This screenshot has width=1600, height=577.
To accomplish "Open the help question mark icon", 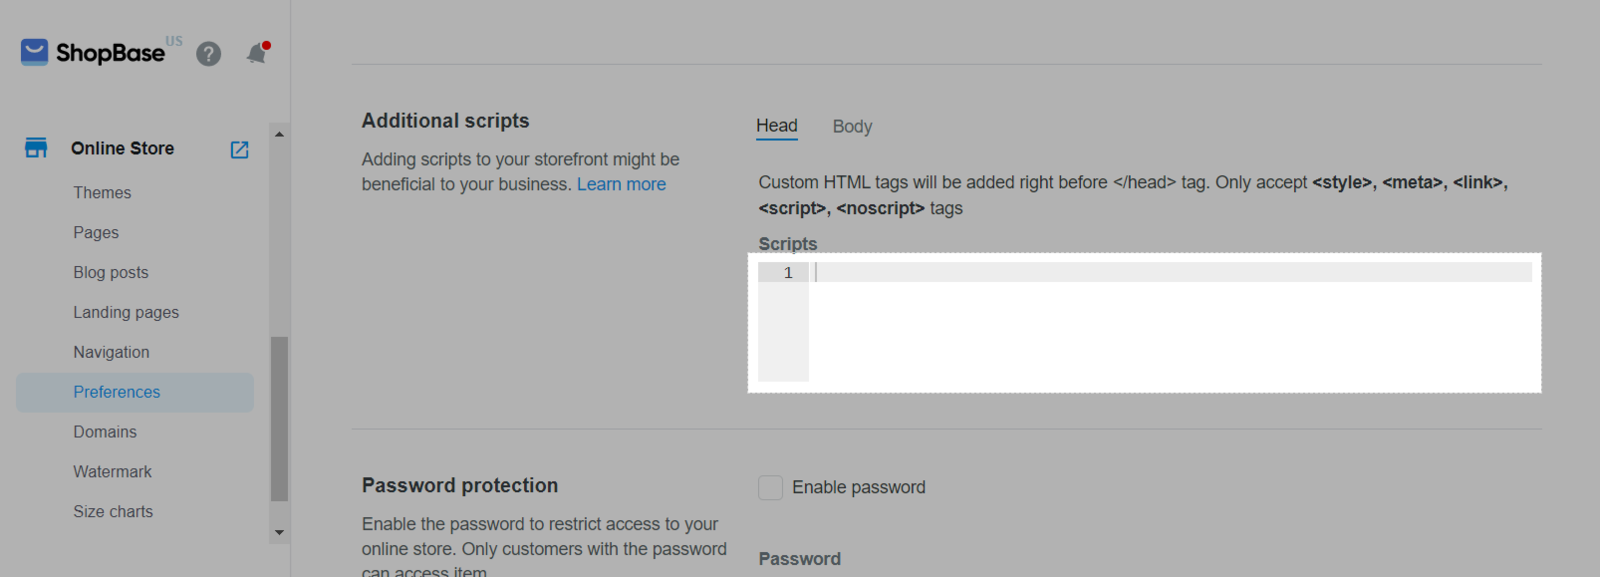I will coord(208,54).
